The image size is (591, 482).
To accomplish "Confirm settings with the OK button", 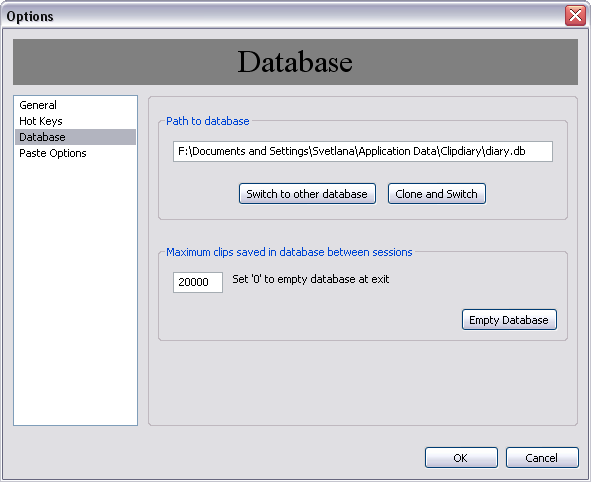I will 461,458.
